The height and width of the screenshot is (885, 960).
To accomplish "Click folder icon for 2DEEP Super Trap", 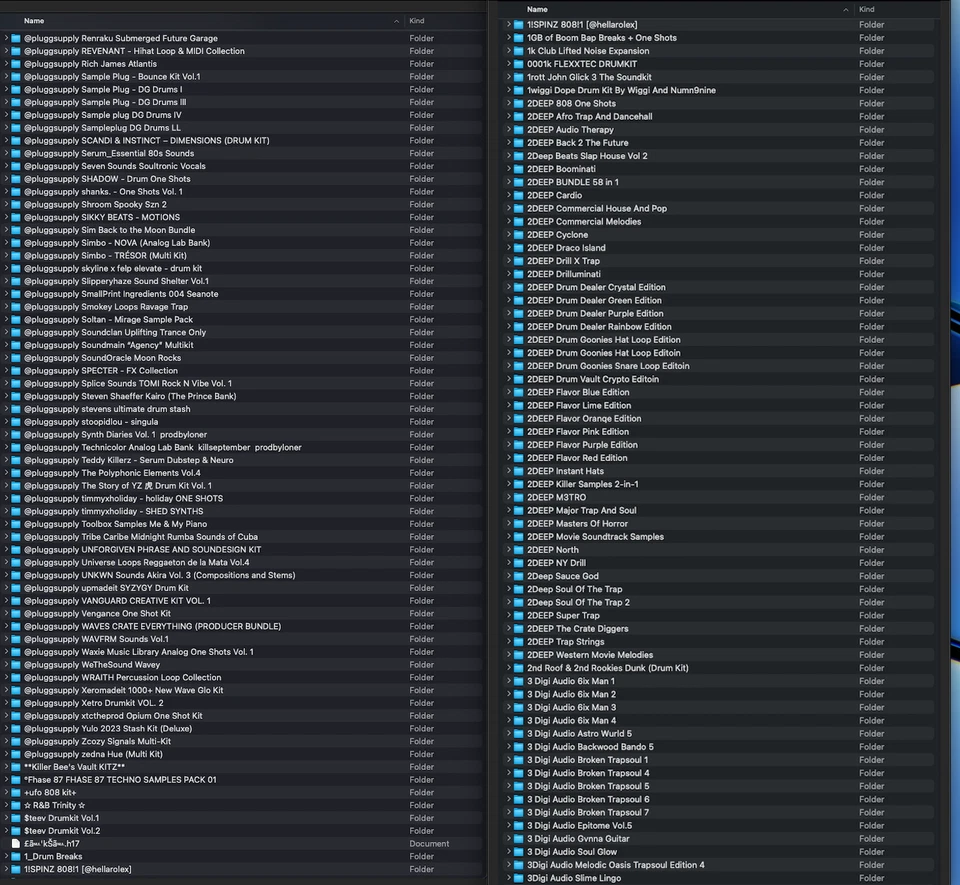I will coord(519,616).
